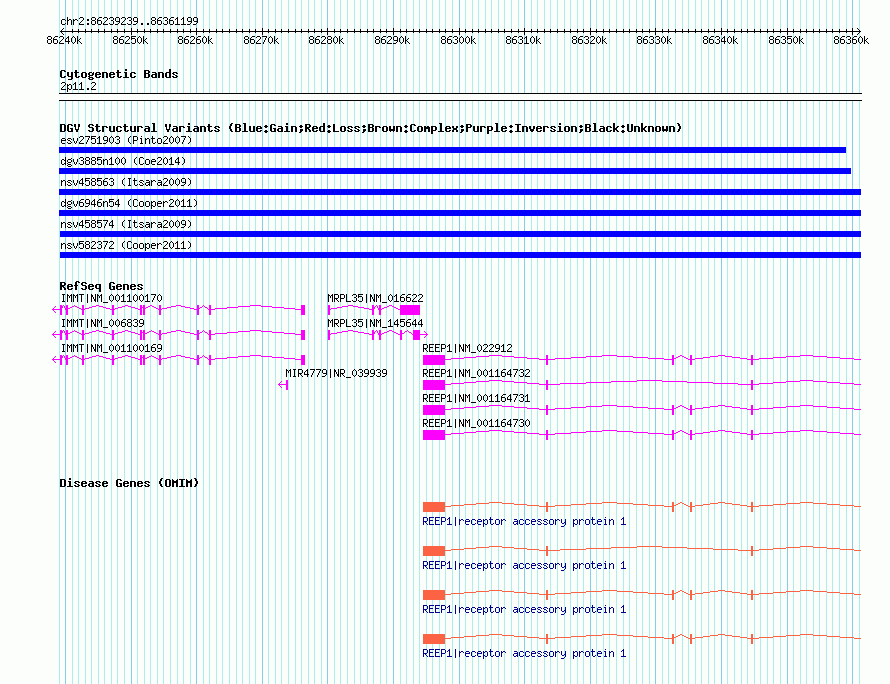
Task: Click the REEP1|NM_001164731 transcript label
Action: (476, 398)
